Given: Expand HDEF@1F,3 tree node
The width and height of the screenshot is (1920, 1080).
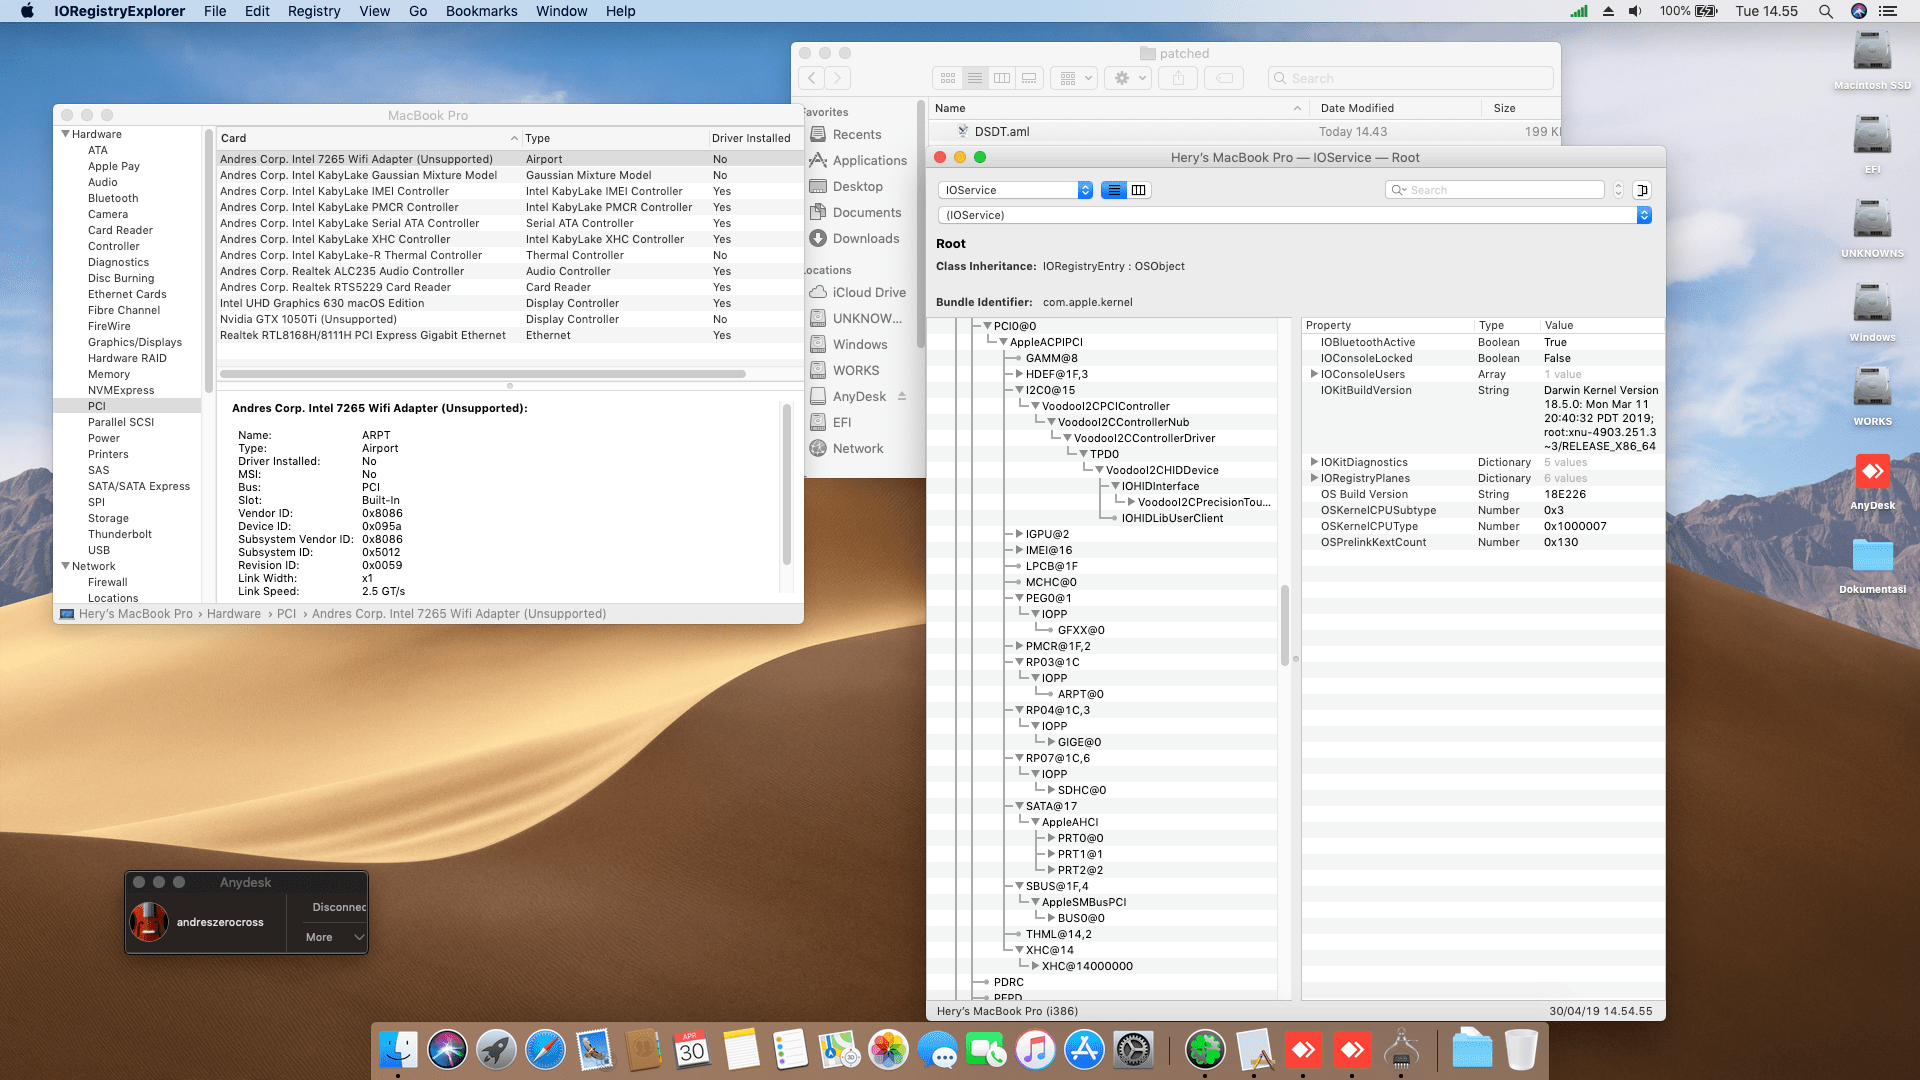Looking at the screenshot, I should (x=1019, y=374).
